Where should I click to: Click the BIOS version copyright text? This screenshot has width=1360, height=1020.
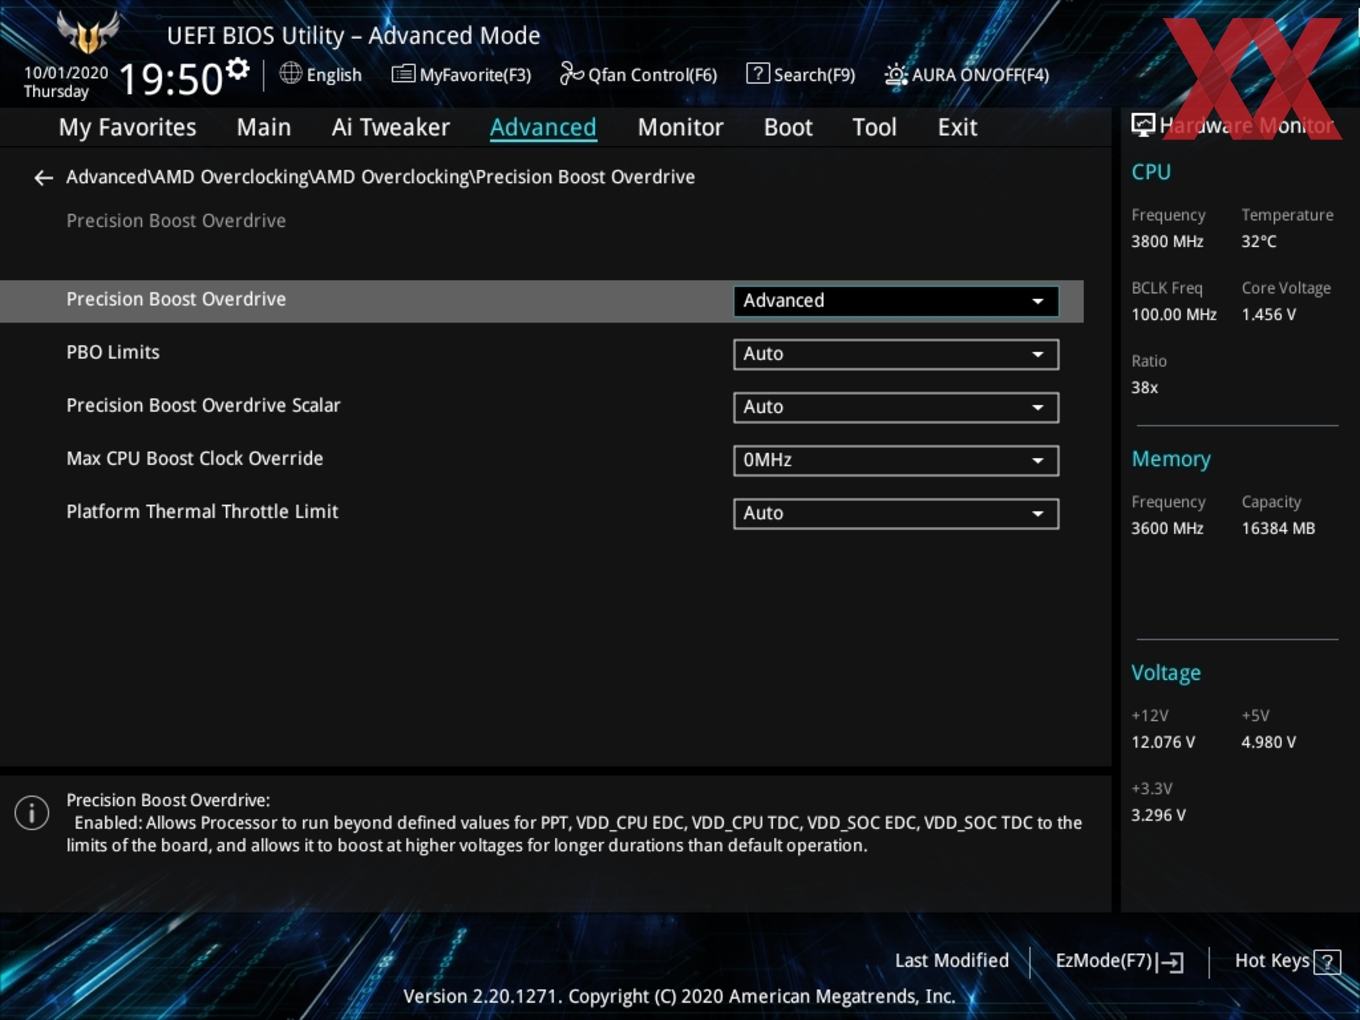679,996
